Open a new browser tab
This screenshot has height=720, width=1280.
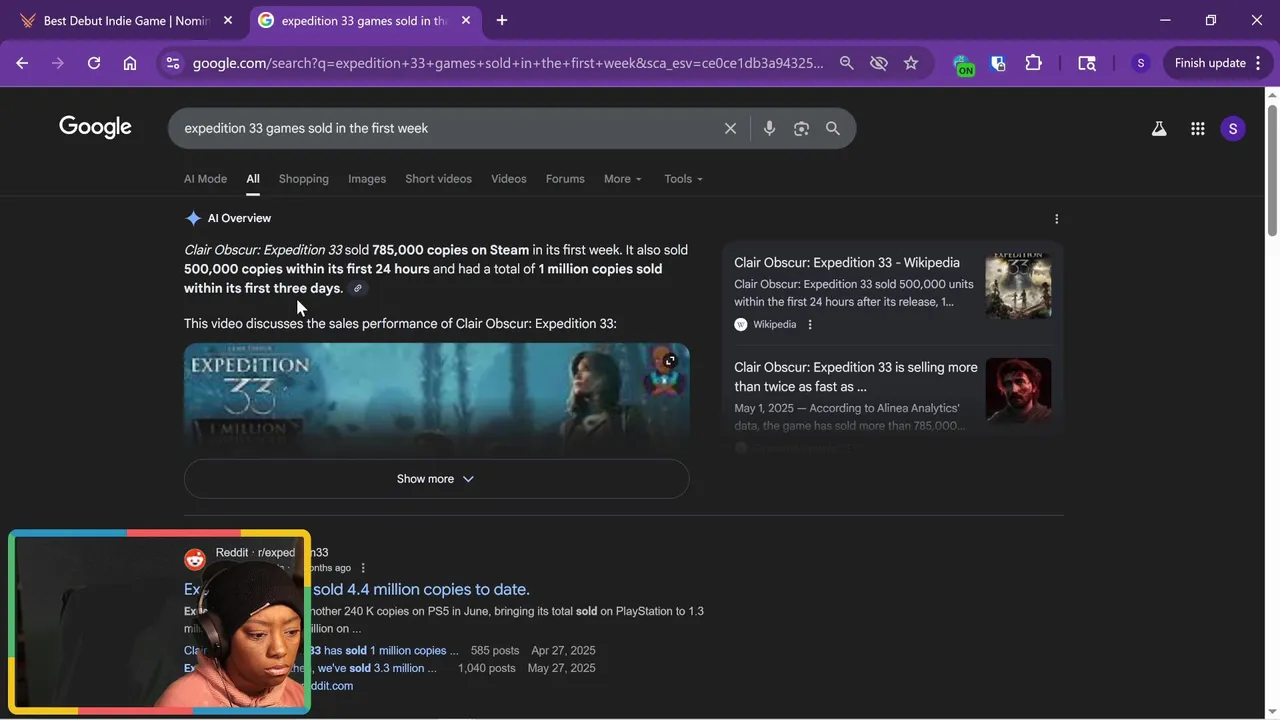502,20
